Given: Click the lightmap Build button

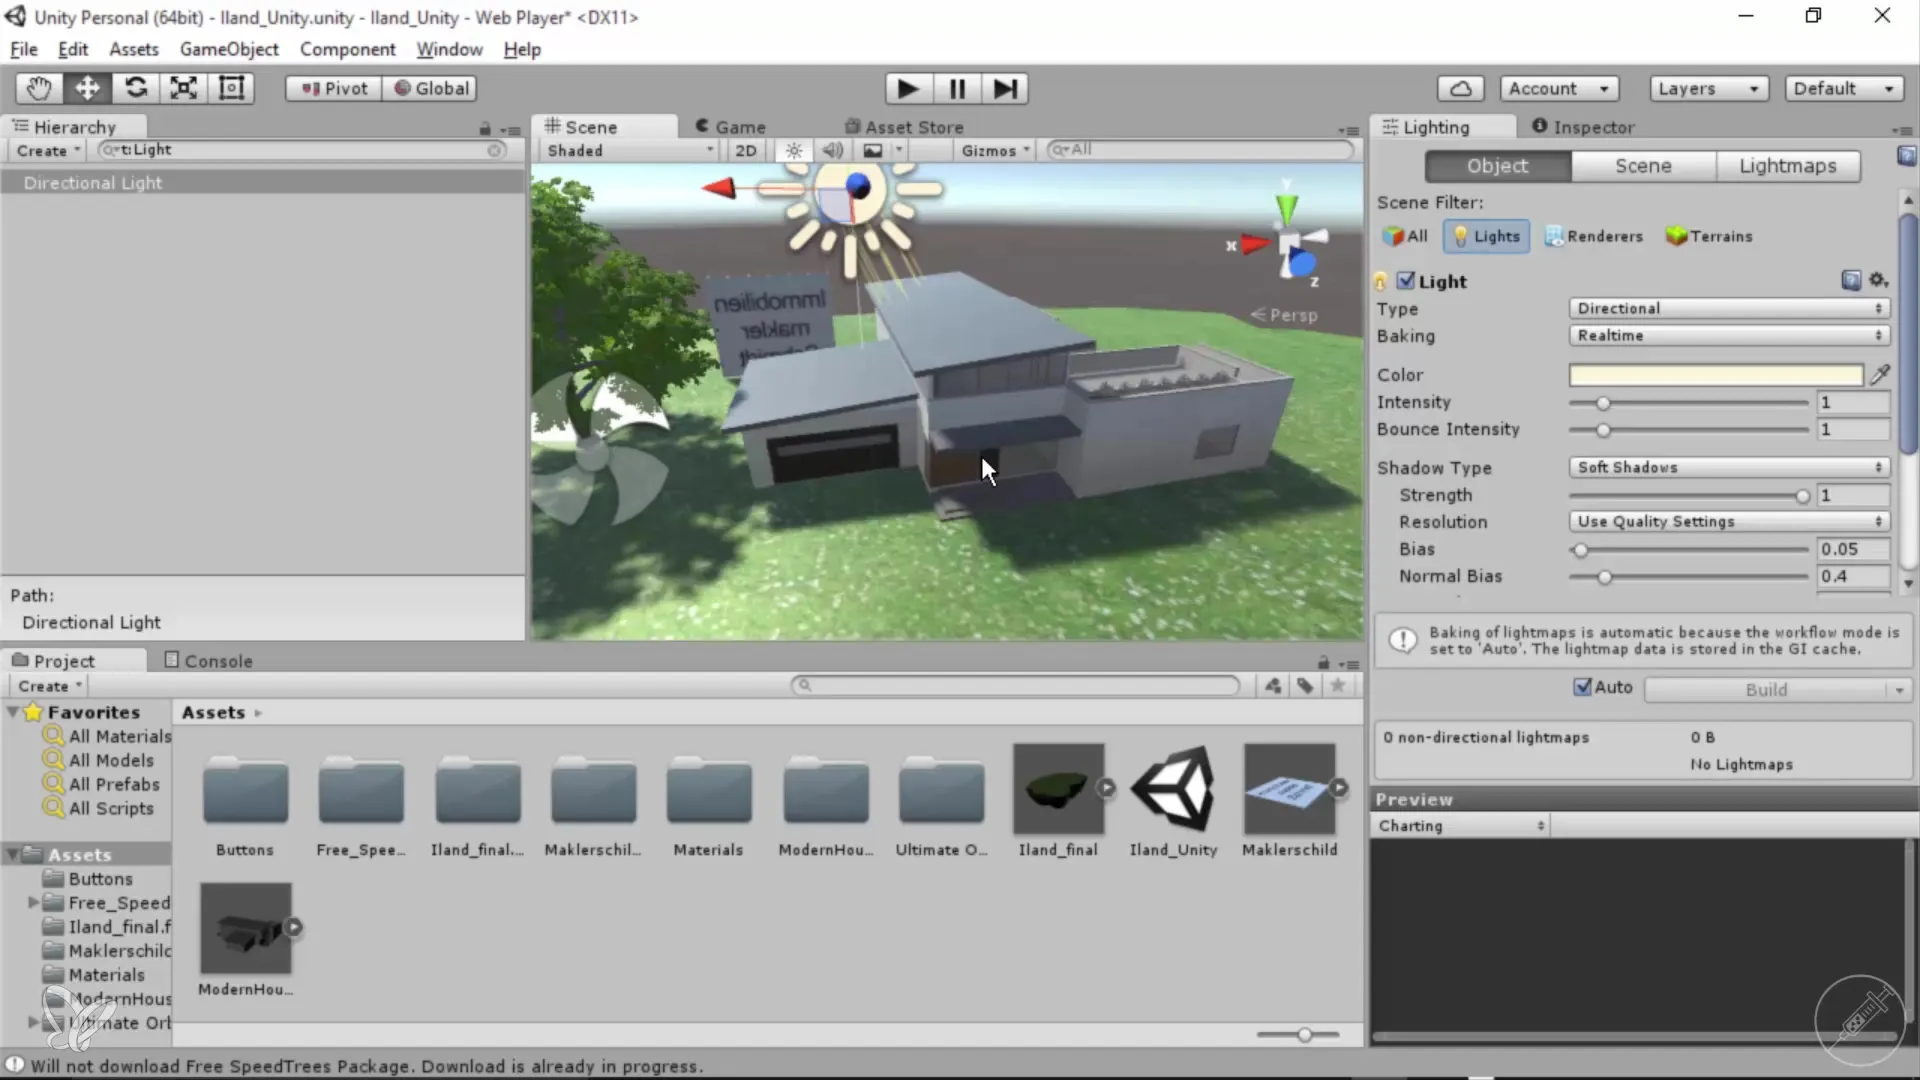Looking at the screenshot, I should [1766, 689].
